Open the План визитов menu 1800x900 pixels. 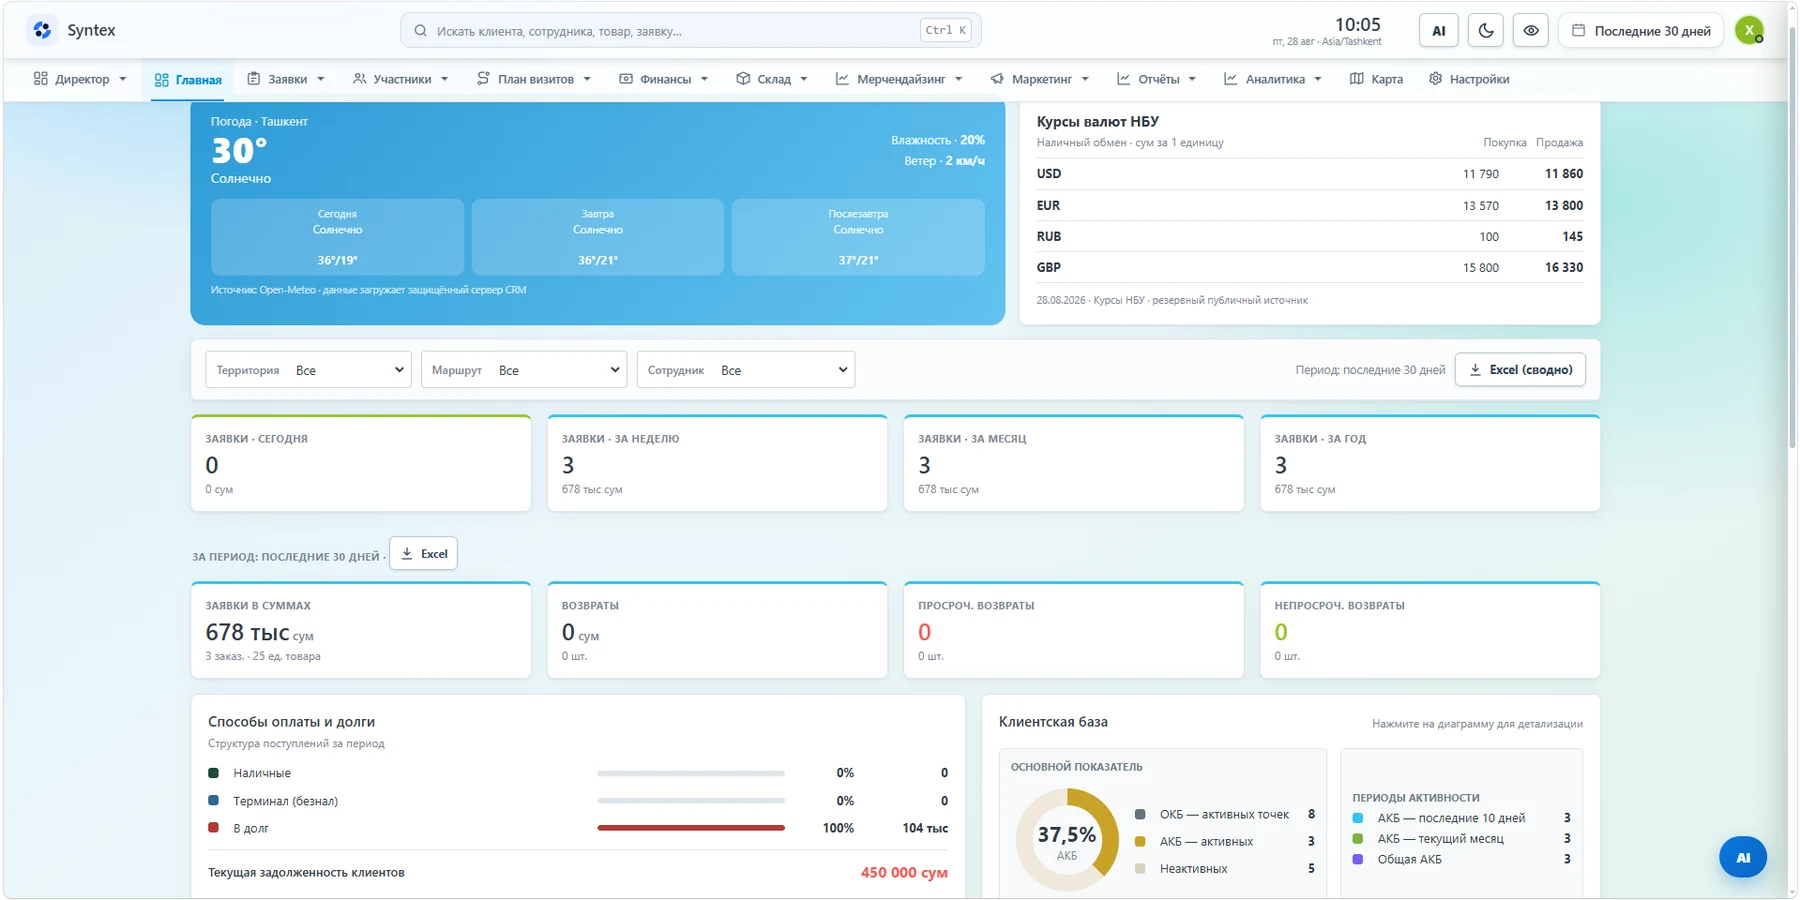coord(534,79)
